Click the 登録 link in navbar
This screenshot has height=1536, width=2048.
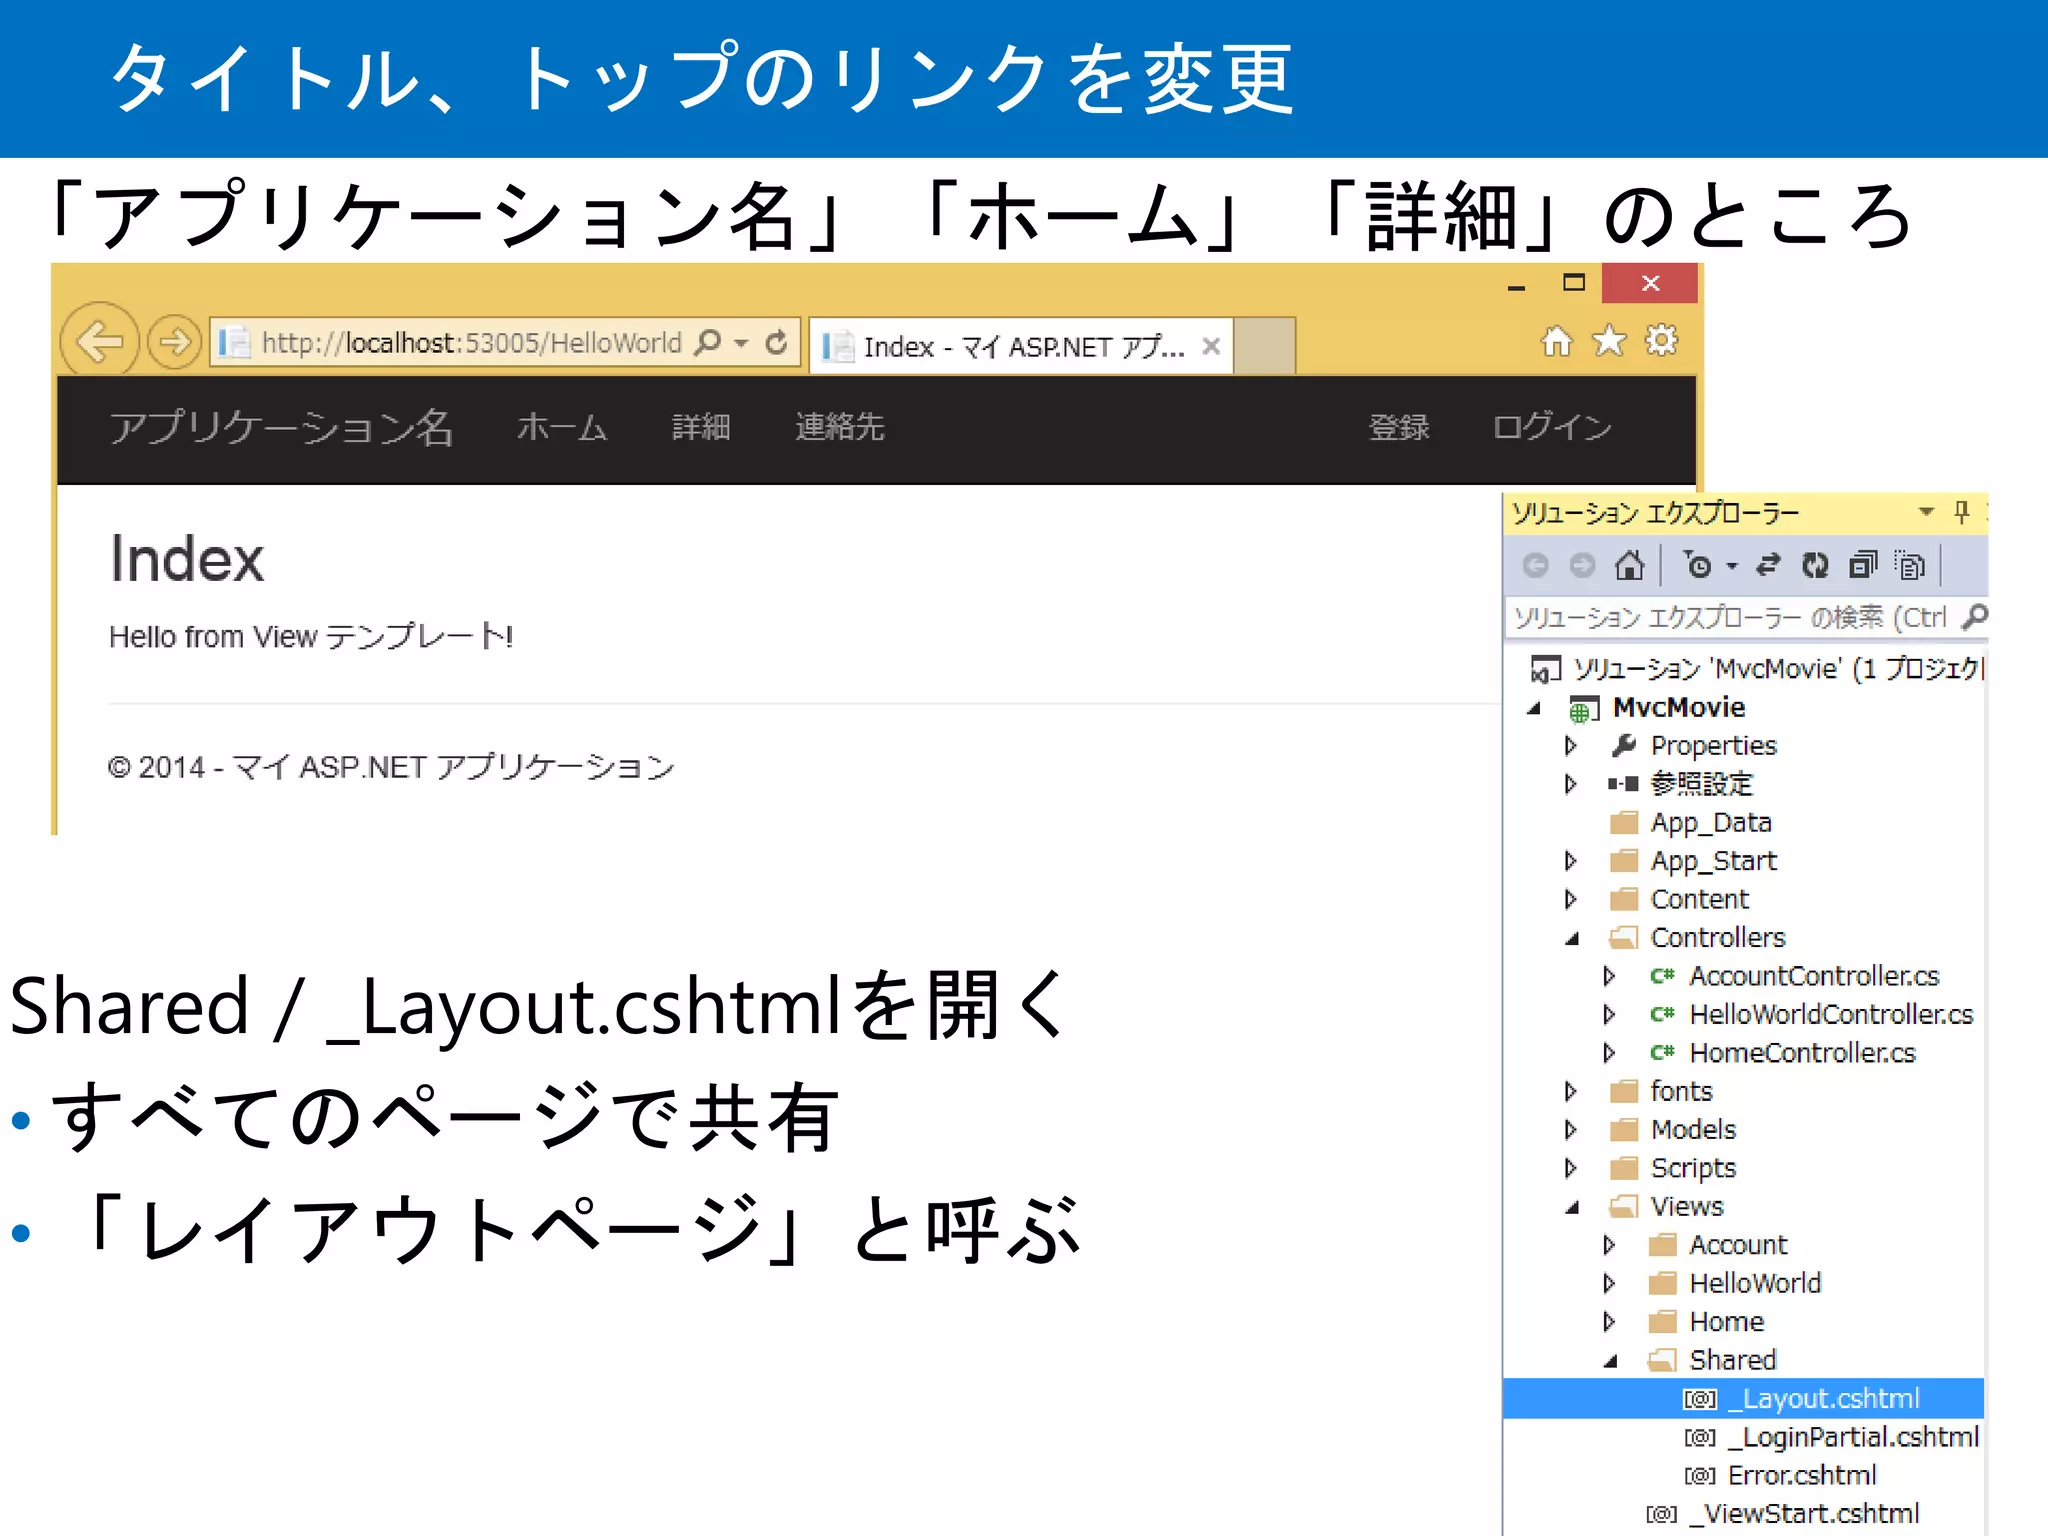1399,428
